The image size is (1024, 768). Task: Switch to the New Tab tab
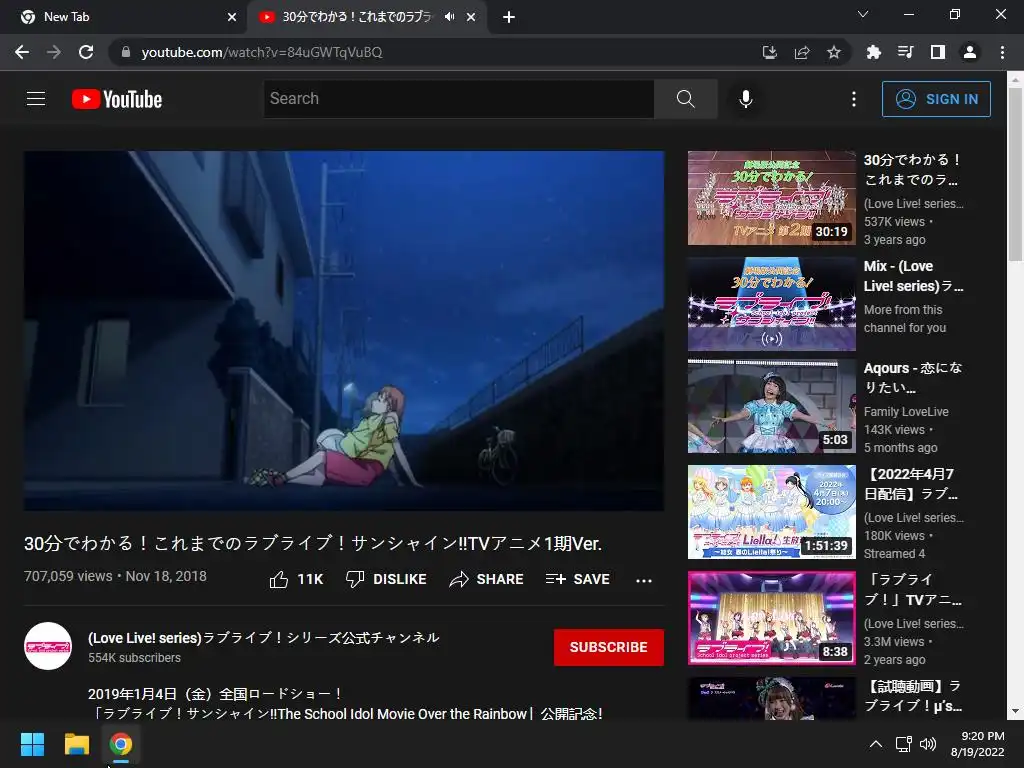[123, 17]
